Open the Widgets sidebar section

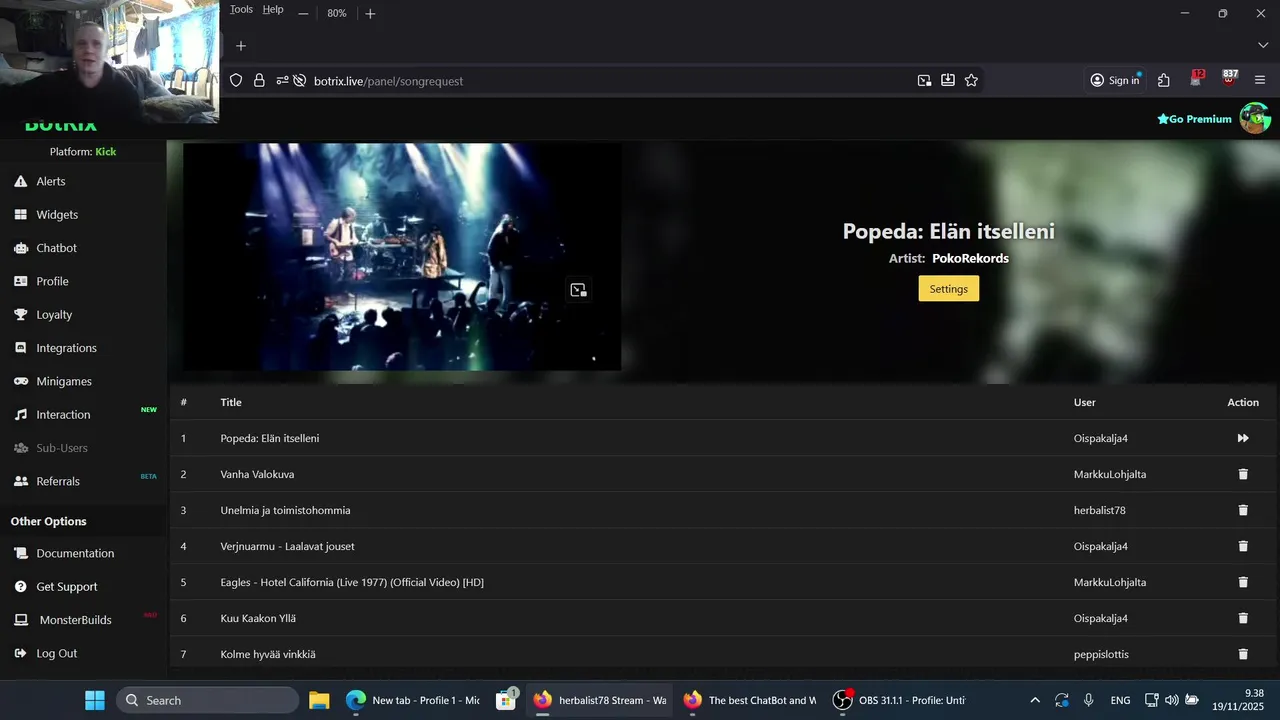[x=56, y=214]
